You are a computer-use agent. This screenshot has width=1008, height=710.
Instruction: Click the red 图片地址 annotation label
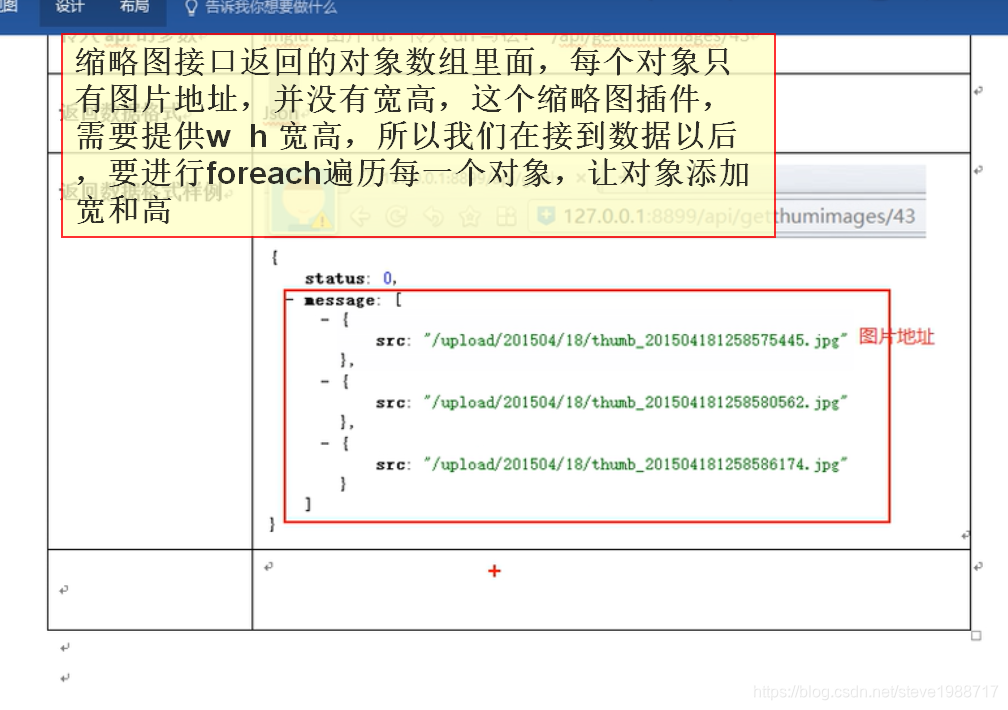tap(896, 336)
